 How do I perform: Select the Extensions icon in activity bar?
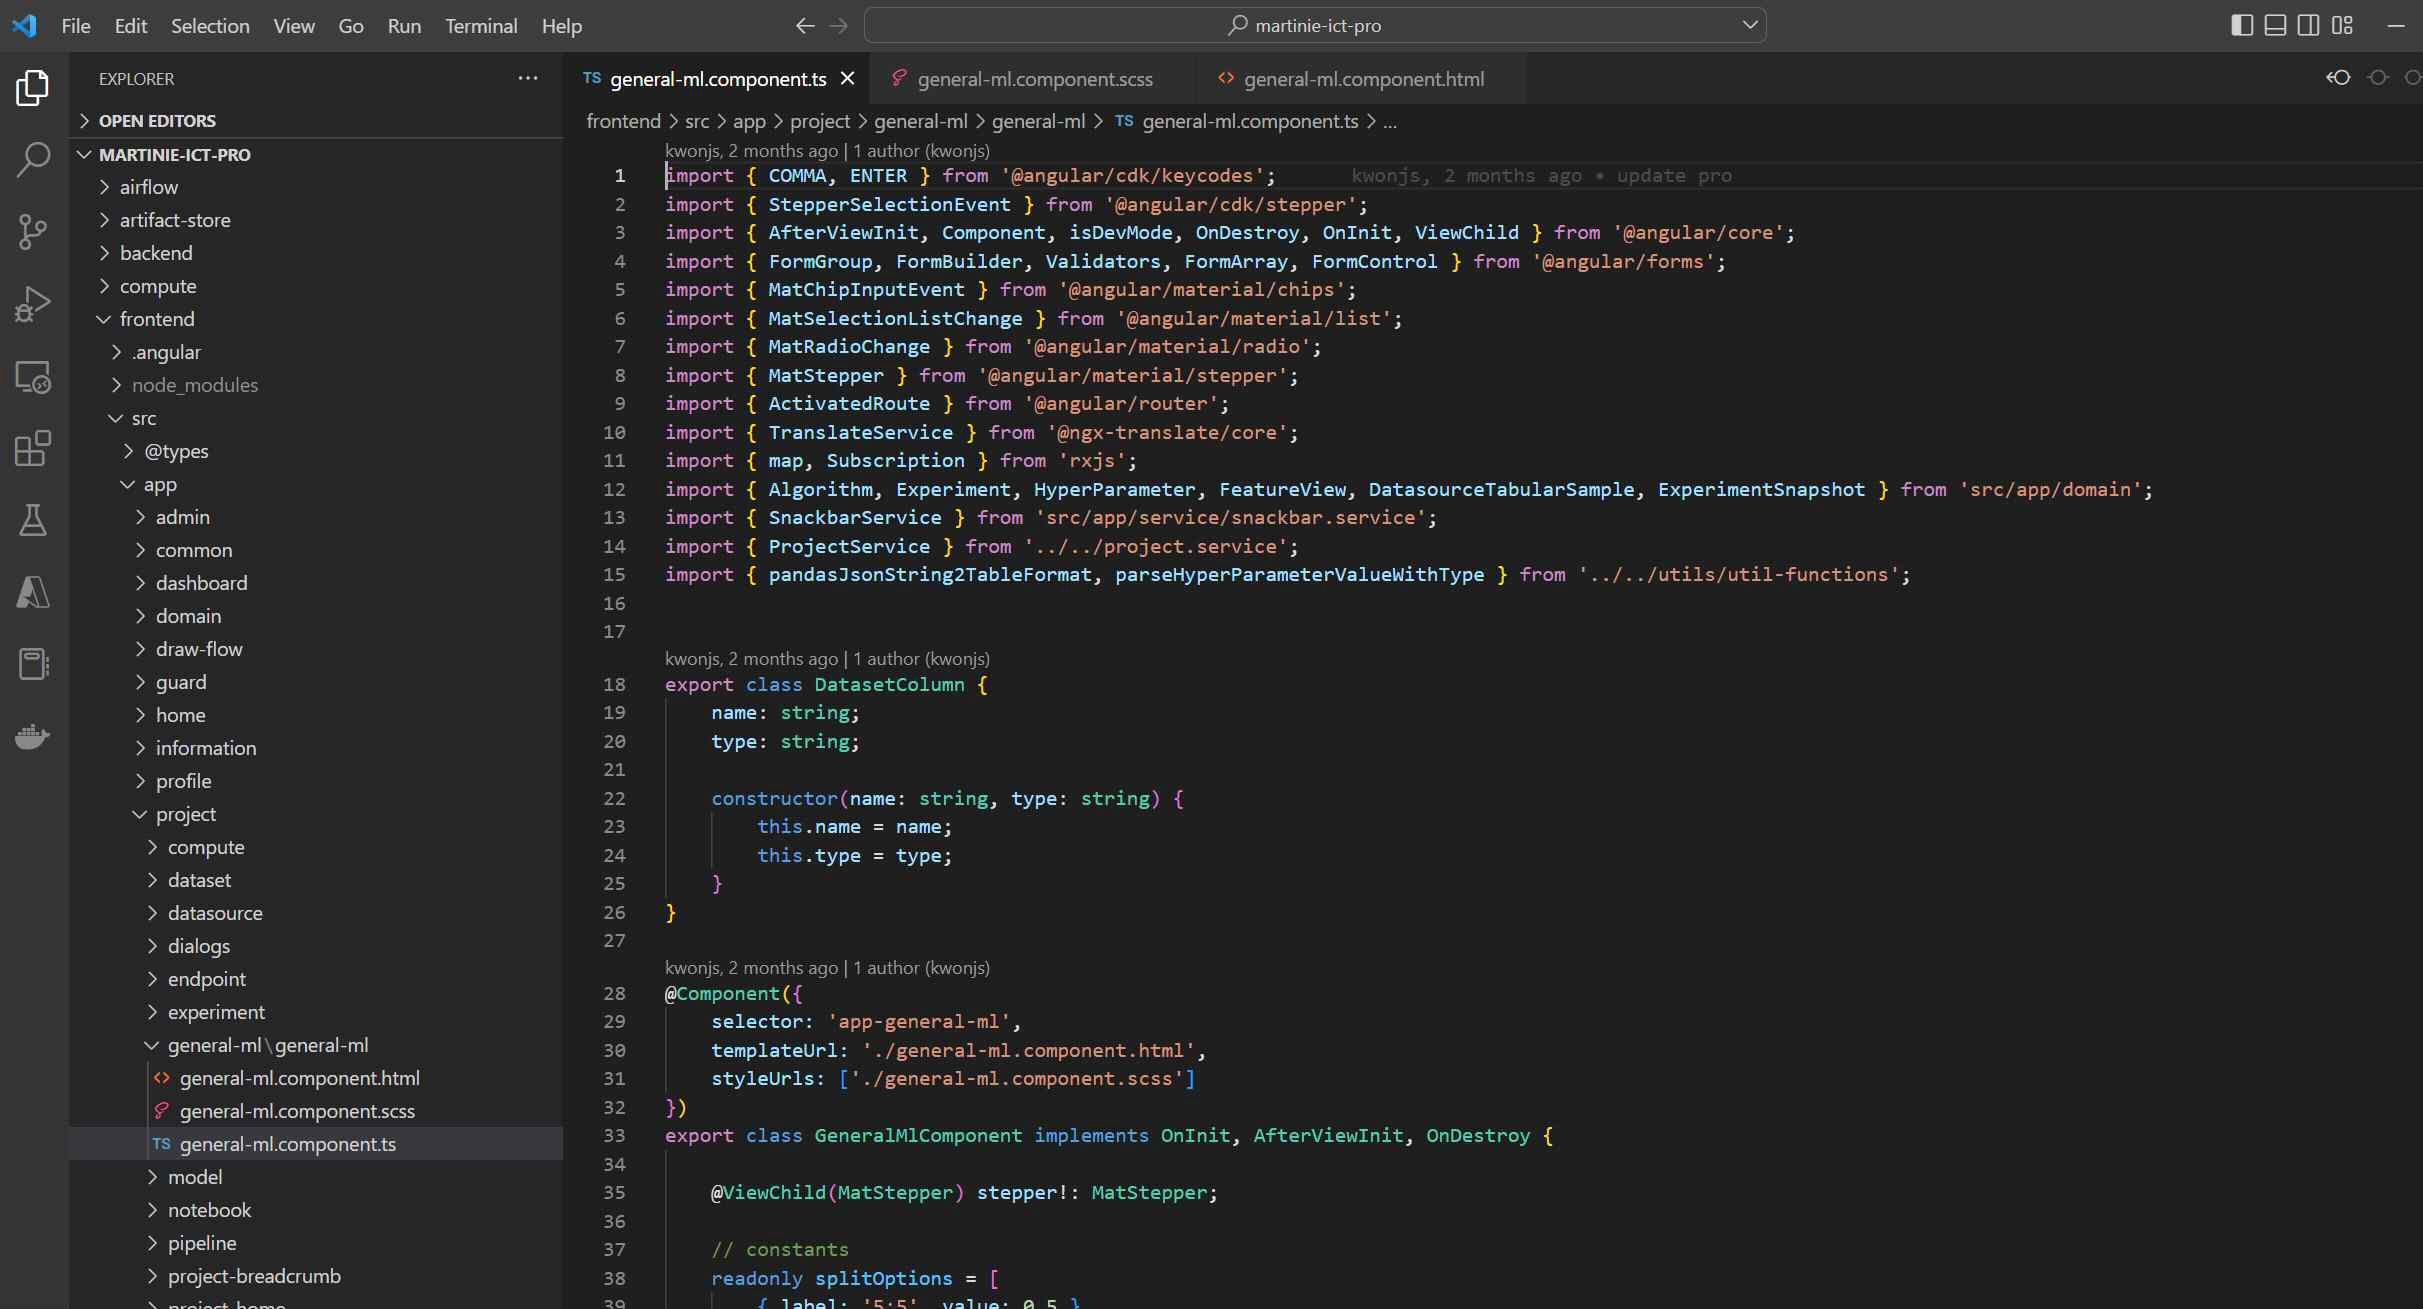[x=34, y=450]
